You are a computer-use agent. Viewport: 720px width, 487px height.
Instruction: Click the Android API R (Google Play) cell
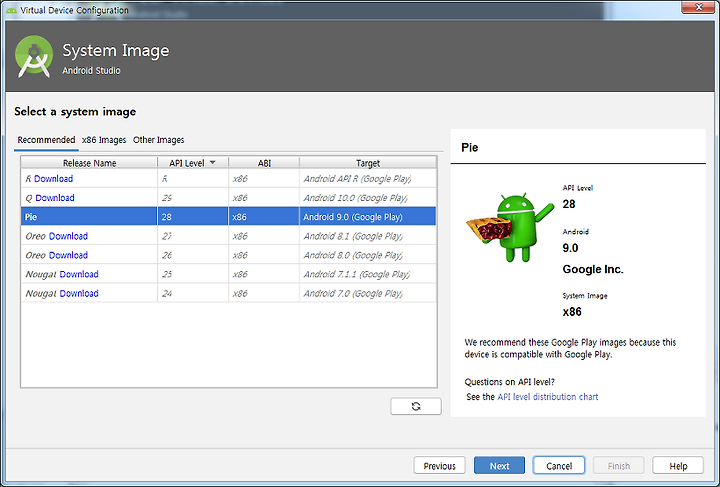[x=367, y=179]
